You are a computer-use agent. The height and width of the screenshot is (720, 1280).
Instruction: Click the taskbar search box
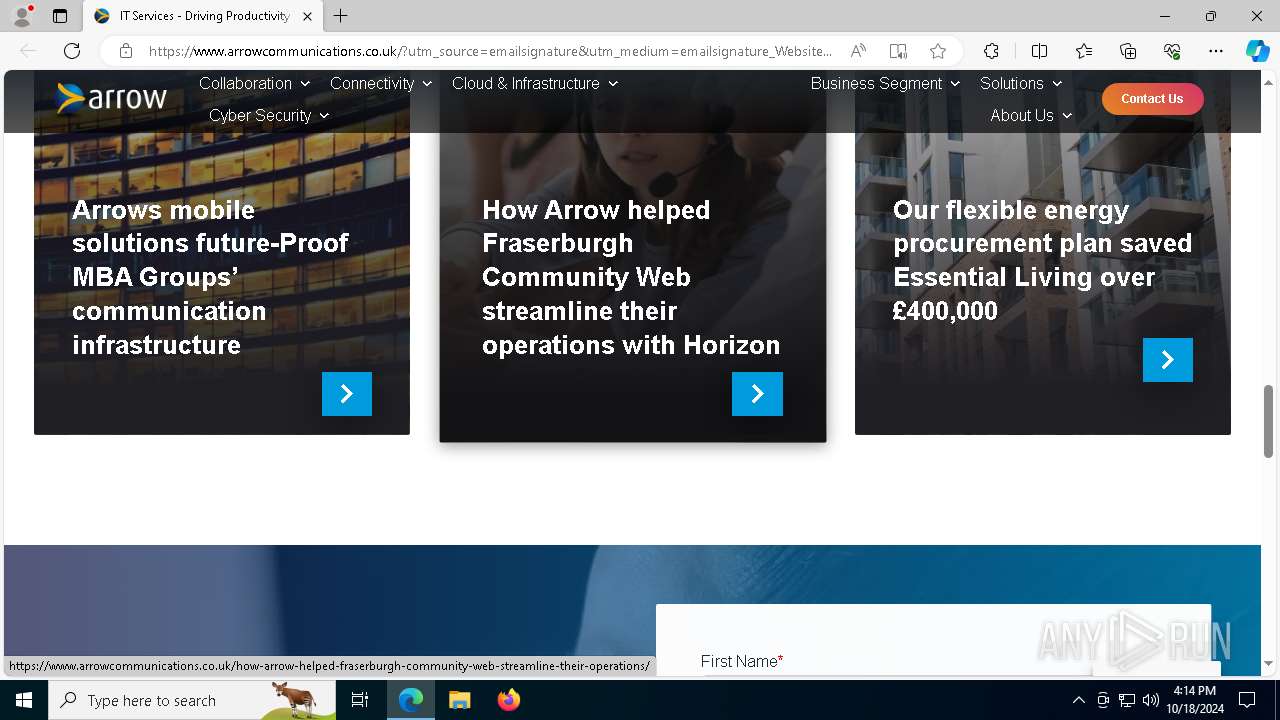[192, 700]
